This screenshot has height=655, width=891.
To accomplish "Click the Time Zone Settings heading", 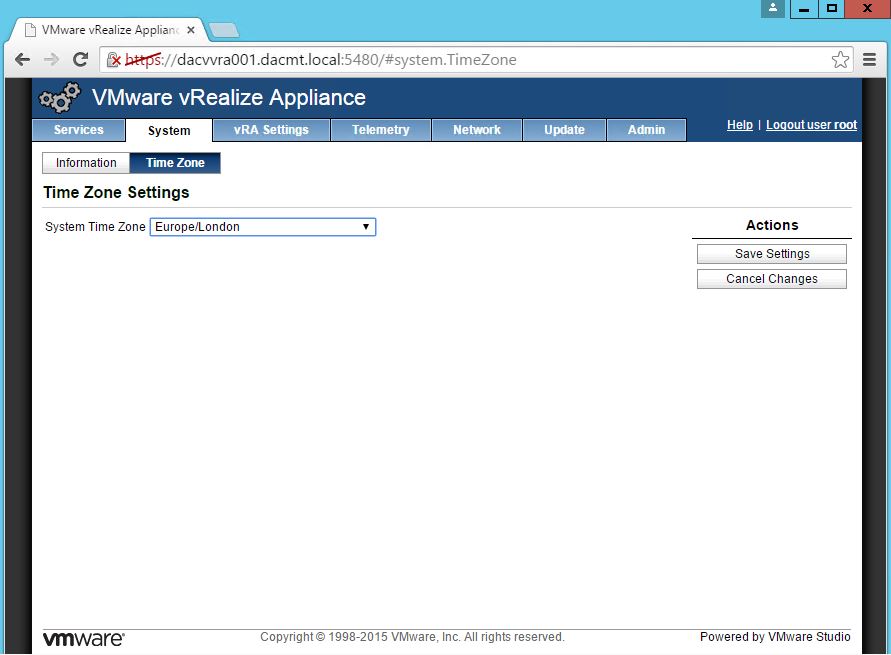I will [x=116, y=193].
